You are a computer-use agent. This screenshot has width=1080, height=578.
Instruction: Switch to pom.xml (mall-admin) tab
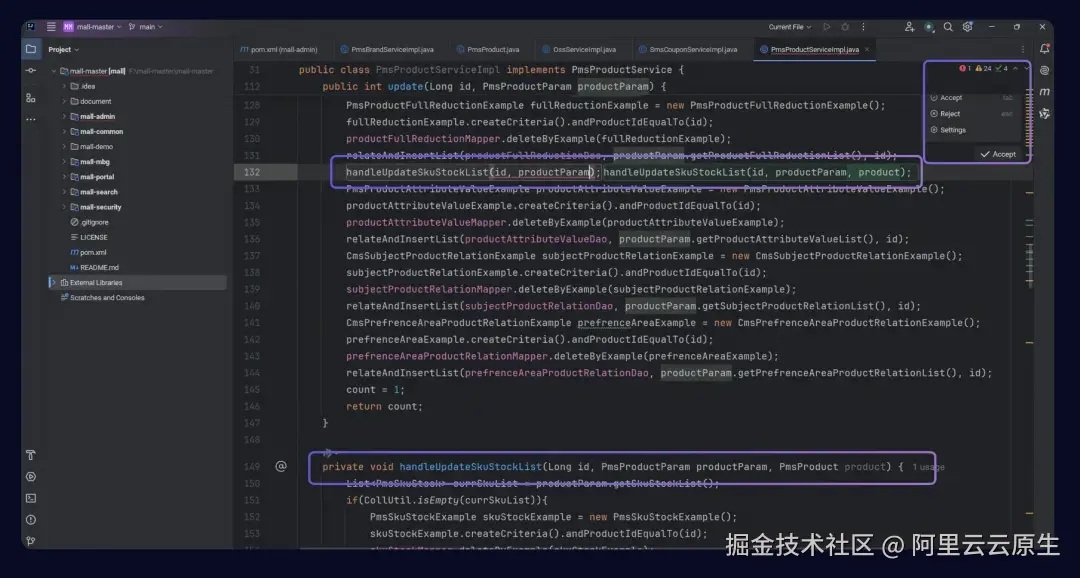[279, 50]
